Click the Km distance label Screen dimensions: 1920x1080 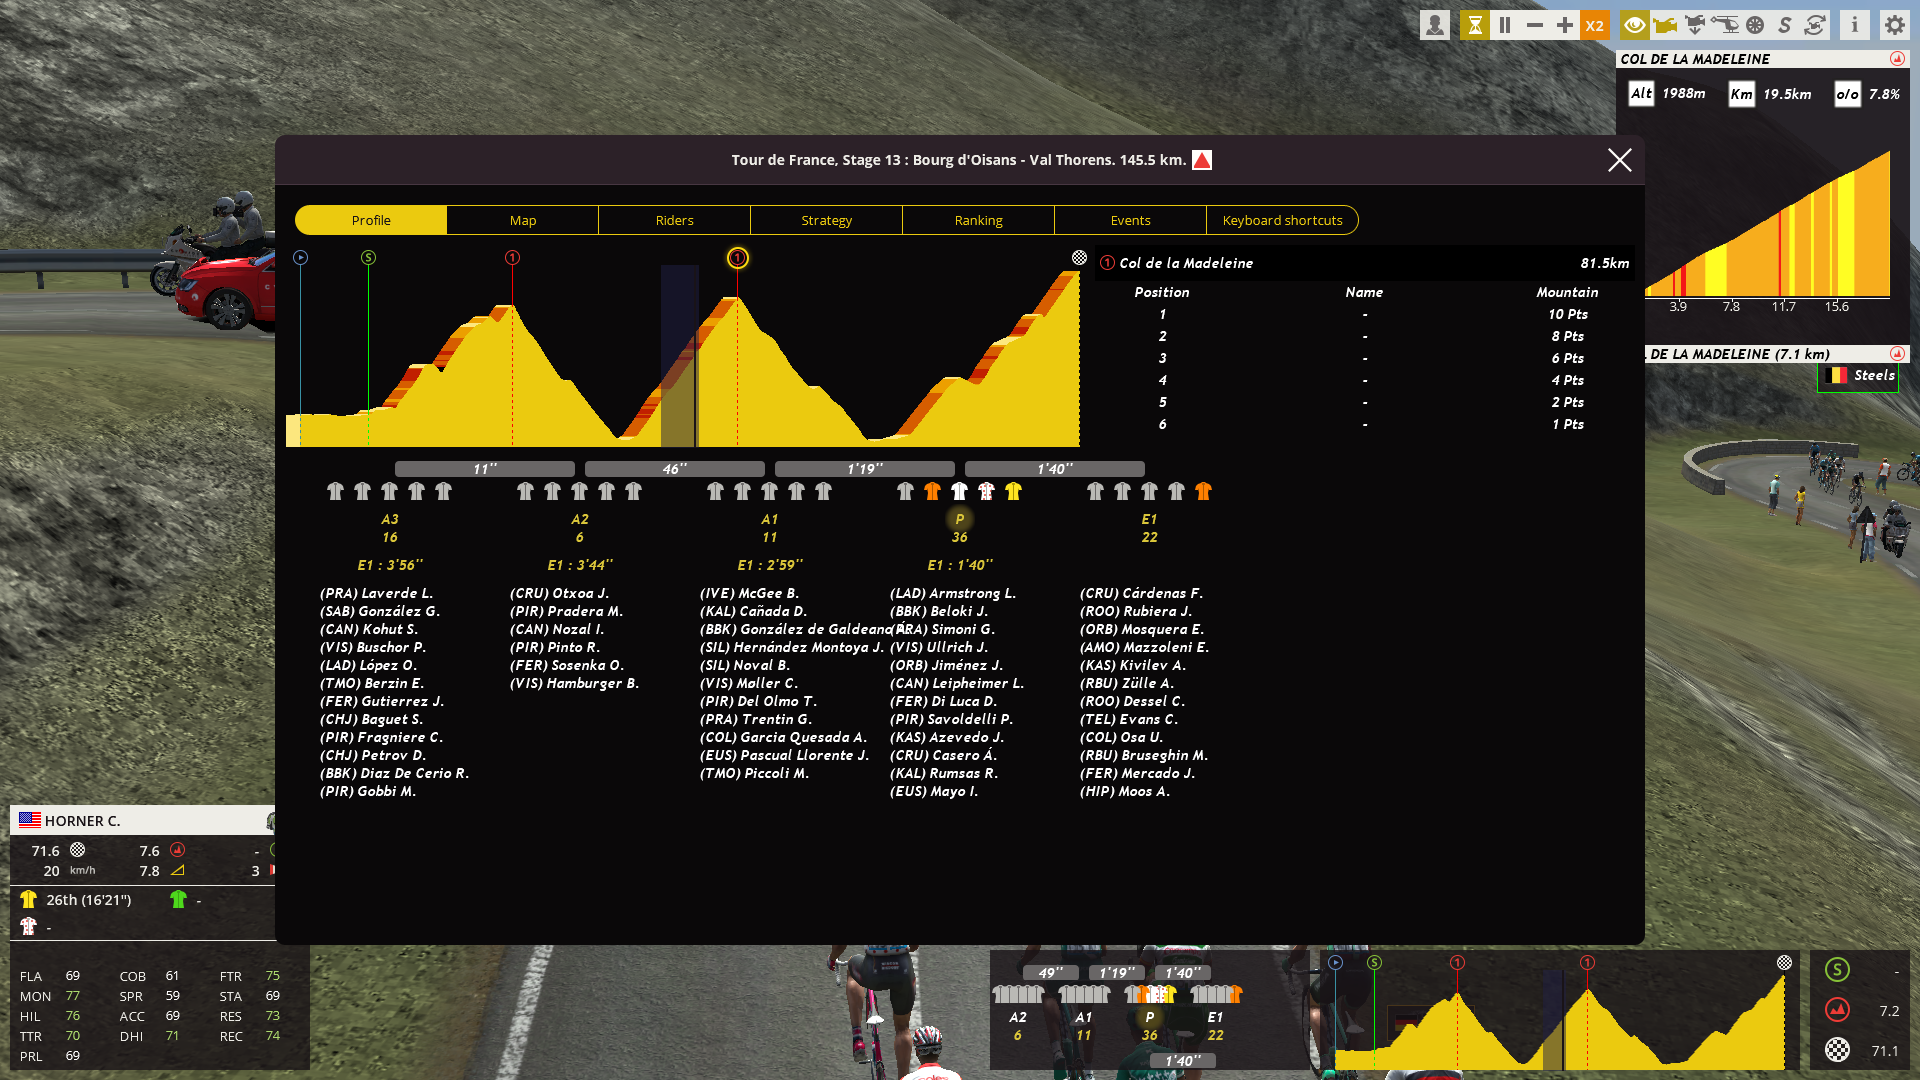(x=1741, y=94)
